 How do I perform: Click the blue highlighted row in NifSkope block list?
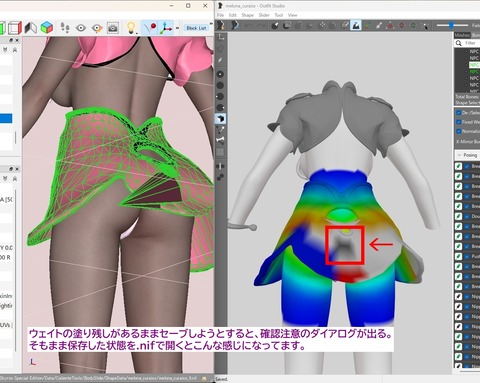click(x=6, y=118)
